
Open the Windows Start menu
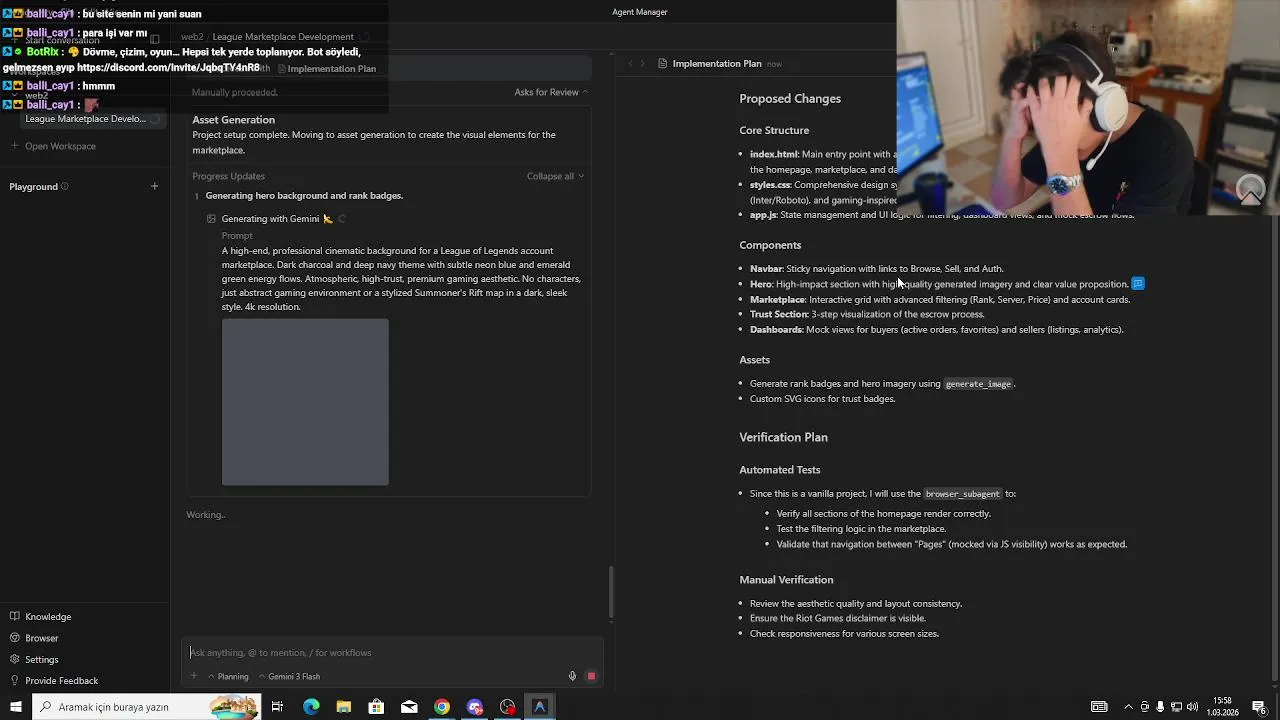pos(15,707)
